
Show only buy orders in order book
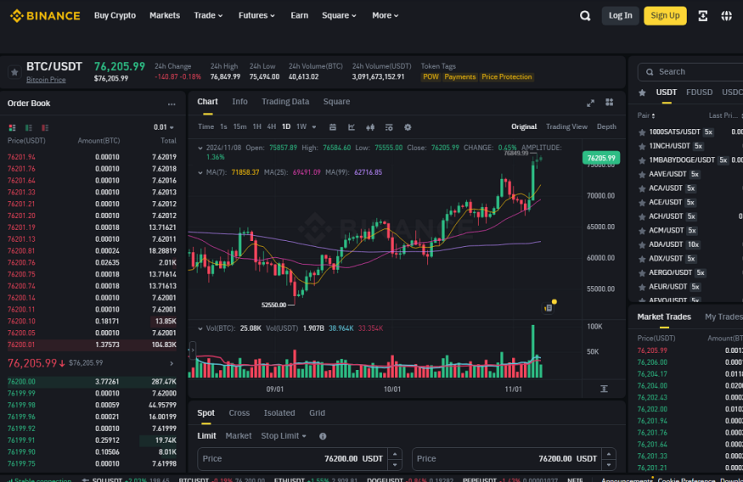point(28,128)
